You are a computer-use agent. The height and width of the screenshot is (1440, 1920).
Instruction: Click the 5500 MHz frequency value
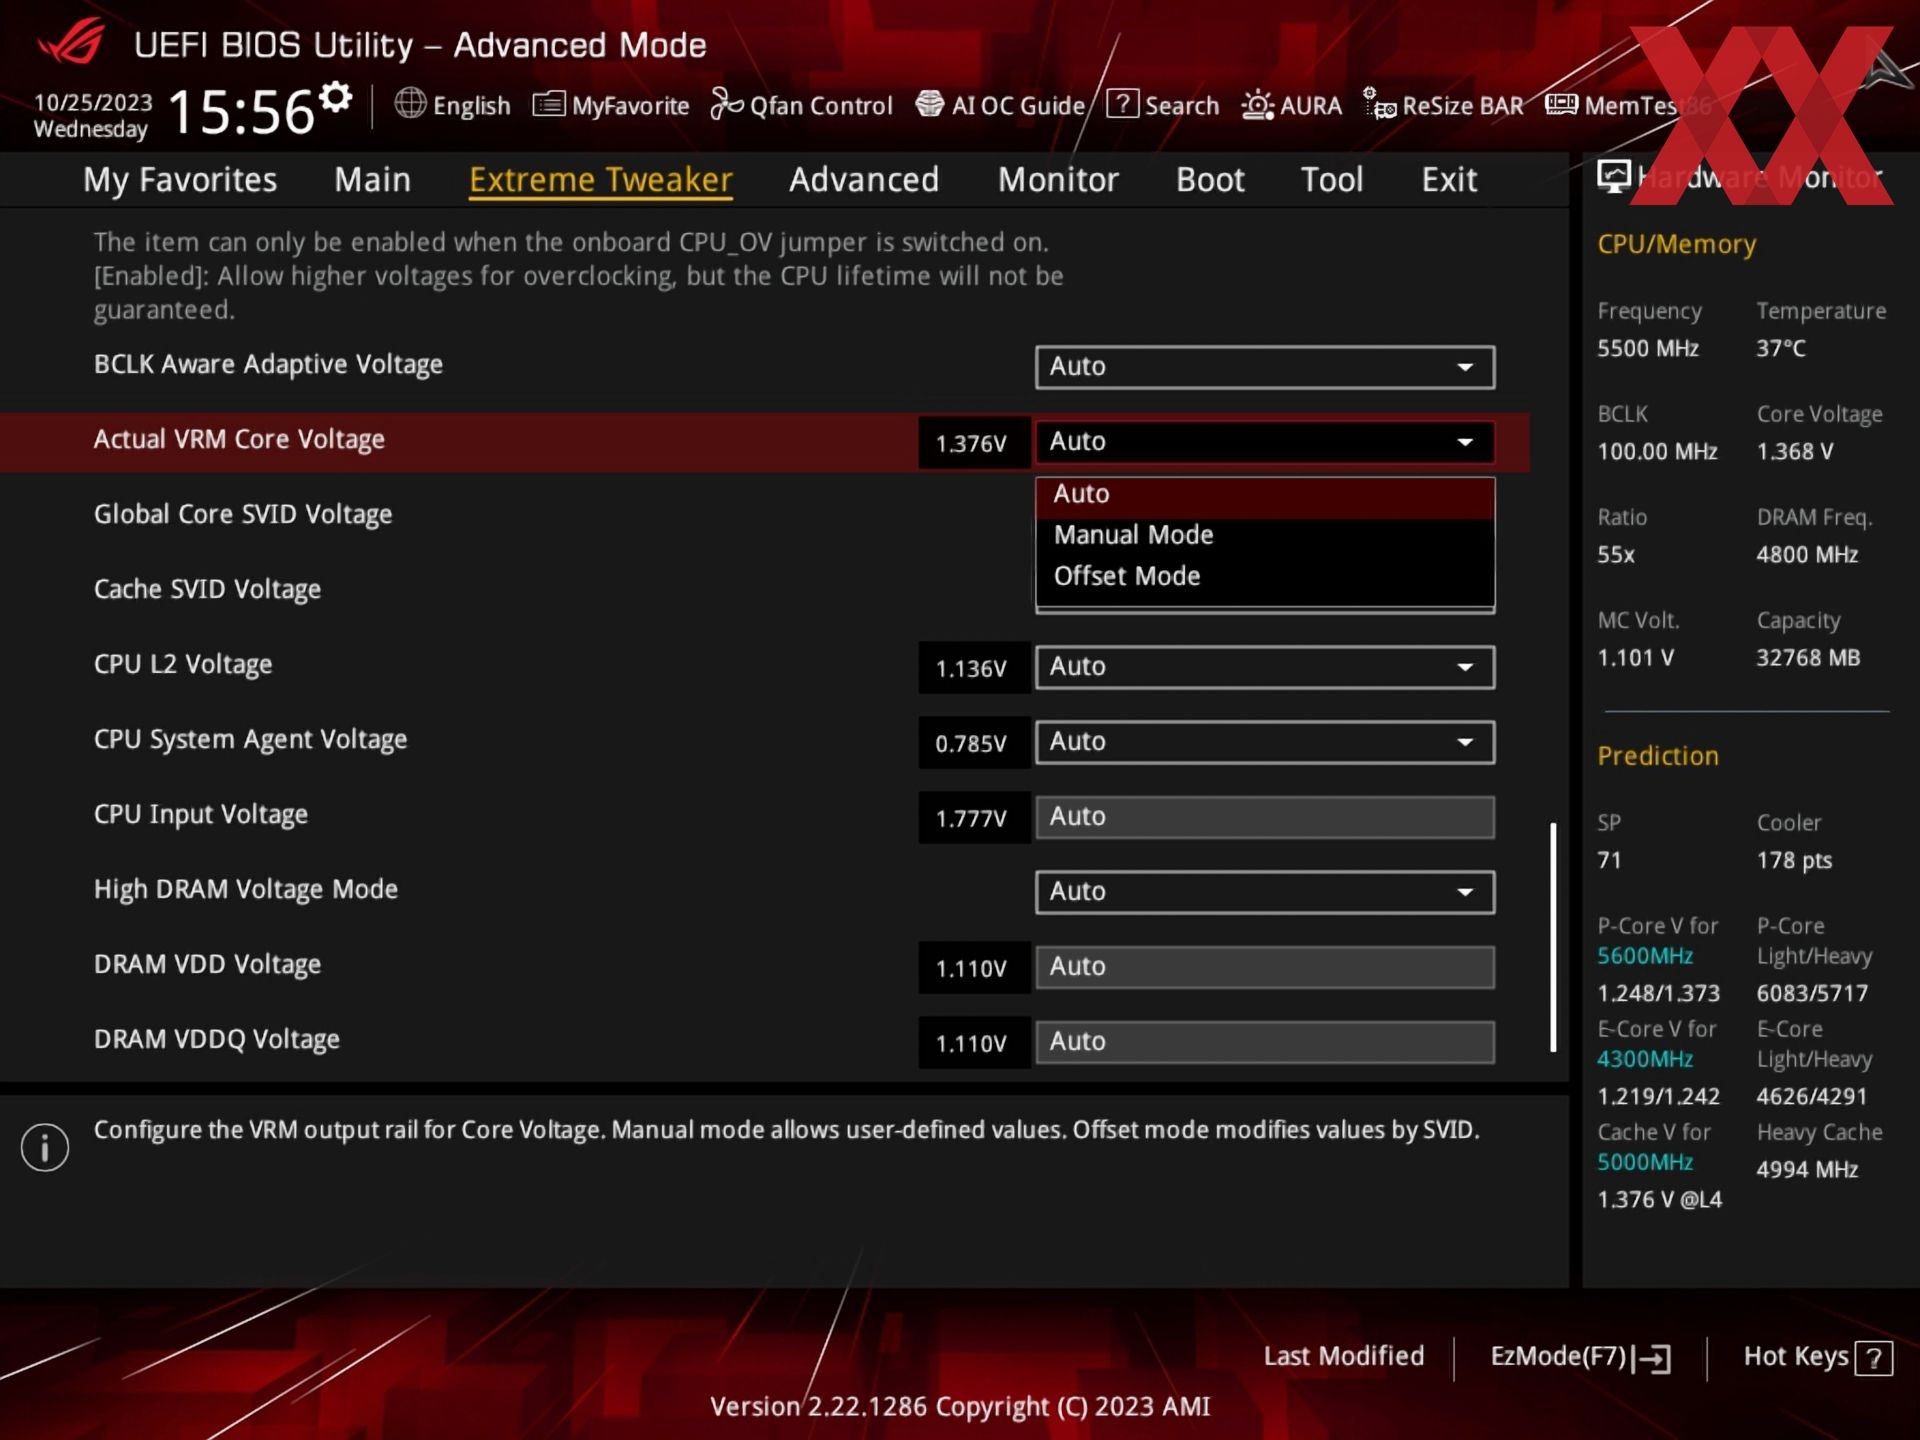(1648, 348)
